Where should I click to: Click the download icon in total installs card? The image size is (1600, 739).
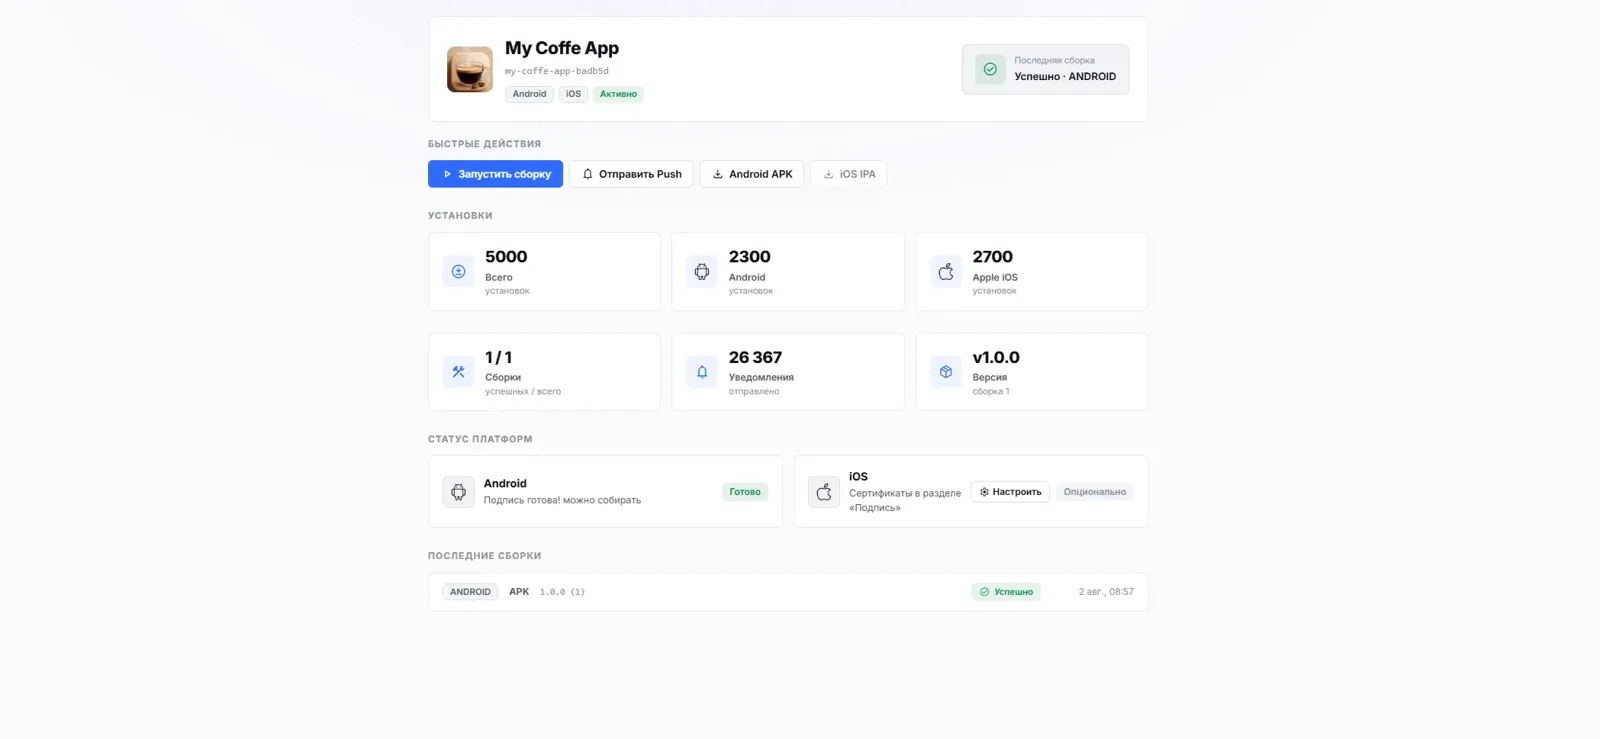point(458,271)
